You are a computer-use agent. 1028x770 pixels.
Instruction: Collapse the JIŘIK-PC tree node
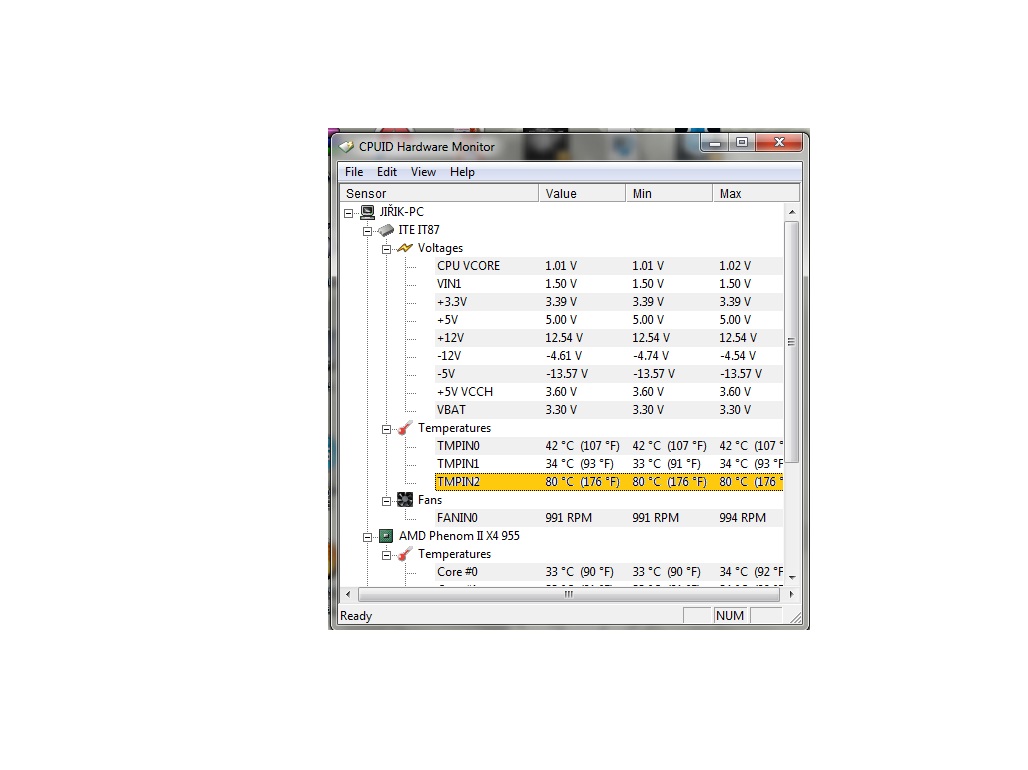pyautogui.click(x=349, y=213)
